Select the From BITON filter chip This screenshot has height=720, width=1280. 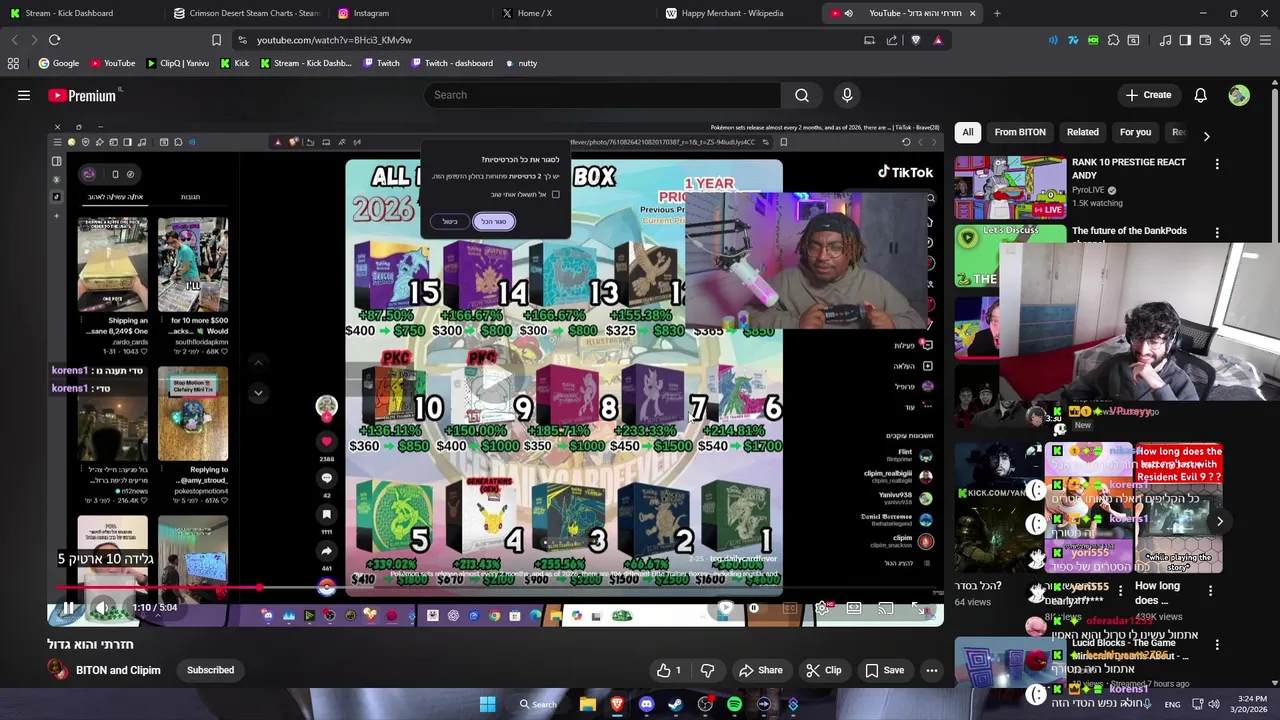(1020, 132)
